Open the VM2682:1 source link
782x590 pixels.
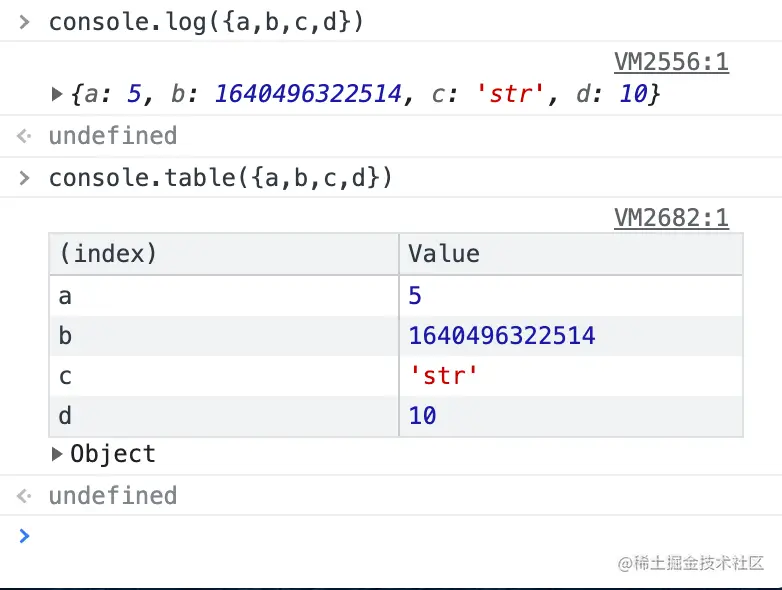[671, 218]
